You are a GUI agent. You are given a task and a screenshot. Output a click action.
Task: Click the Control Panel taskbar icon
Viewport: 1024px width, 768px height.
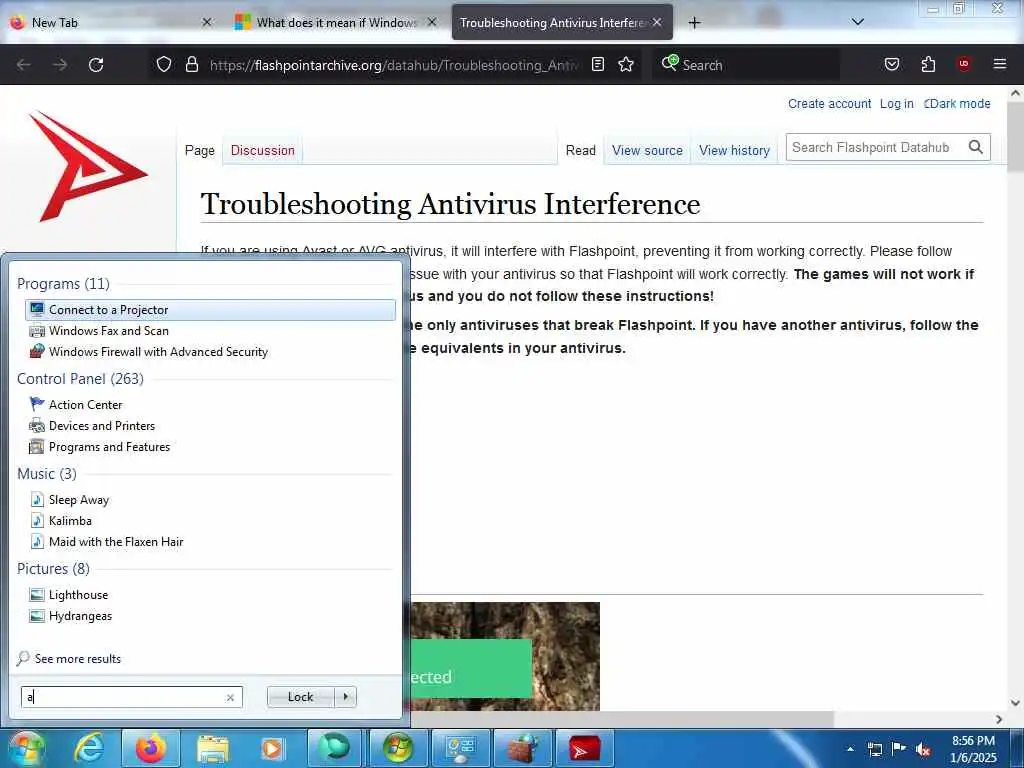pyautogui.click(x=460, y=748)
